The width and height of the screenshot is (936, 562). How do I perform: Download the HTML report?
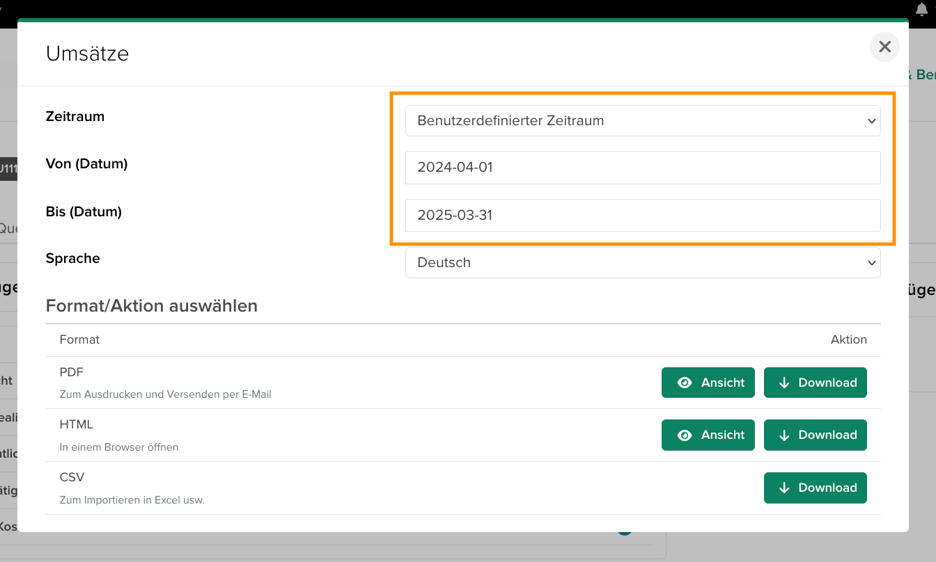pos(815,435)
